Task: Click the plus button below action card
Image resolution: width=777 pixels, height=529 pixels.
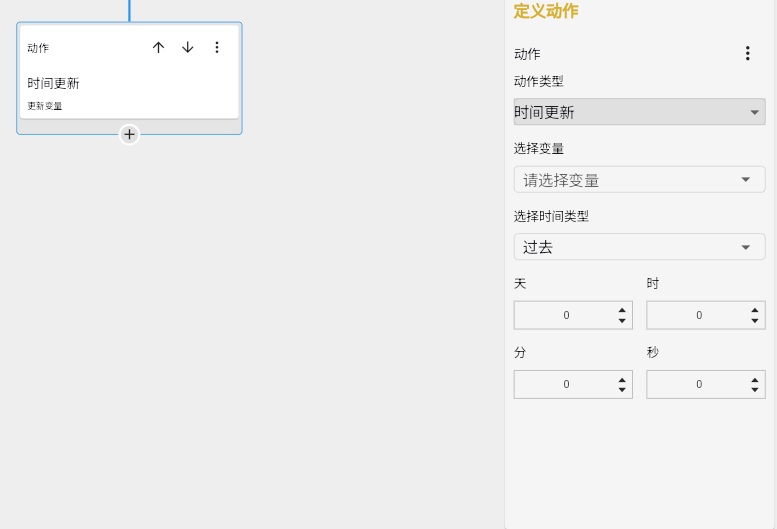Action: pos(129,134)
